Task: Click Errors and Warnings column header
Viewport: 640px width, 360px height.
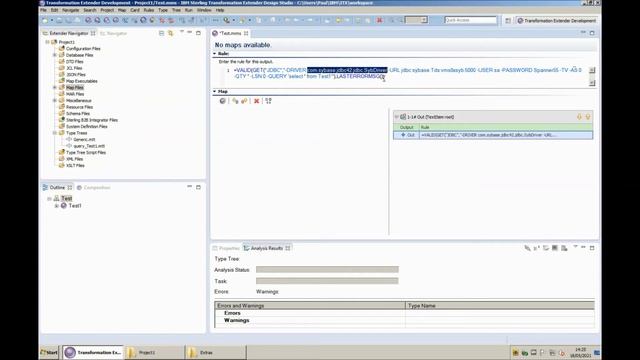Action: coord(310,306)
